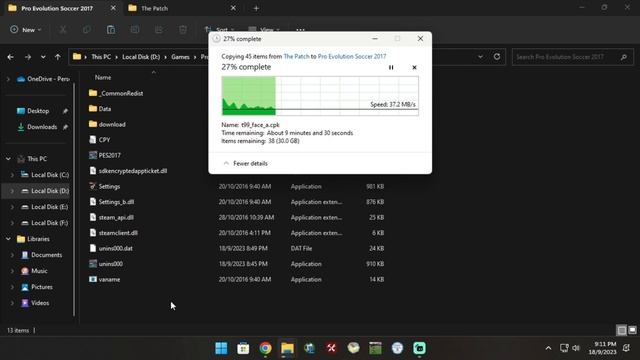The width and height of the screenshot is (640, 360).
Task: Add a new File Explorer tab
Action: [x=256, y=8]
